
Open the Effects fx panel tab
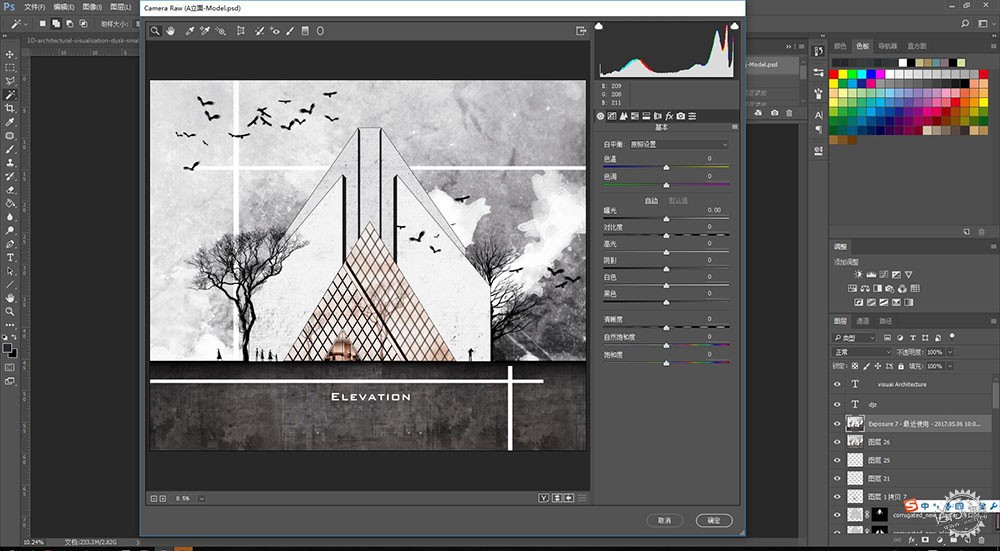point(669,116)
